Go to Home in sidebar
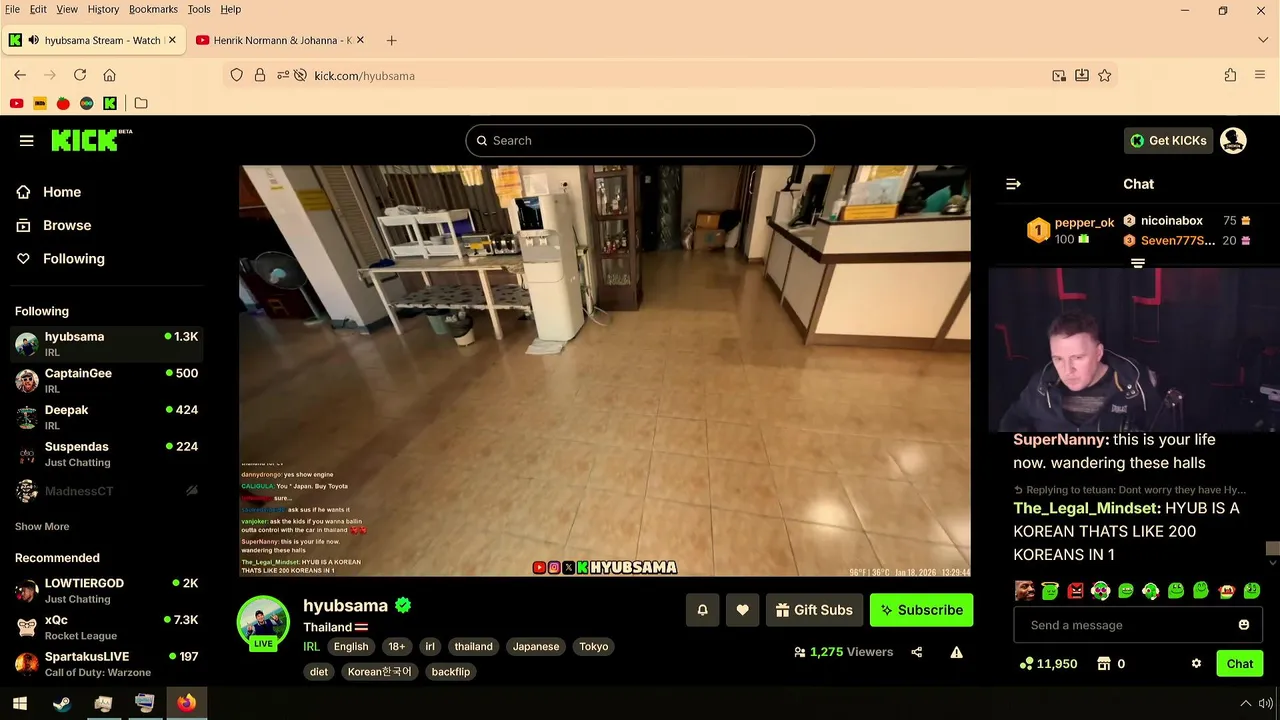 [61, 192]
